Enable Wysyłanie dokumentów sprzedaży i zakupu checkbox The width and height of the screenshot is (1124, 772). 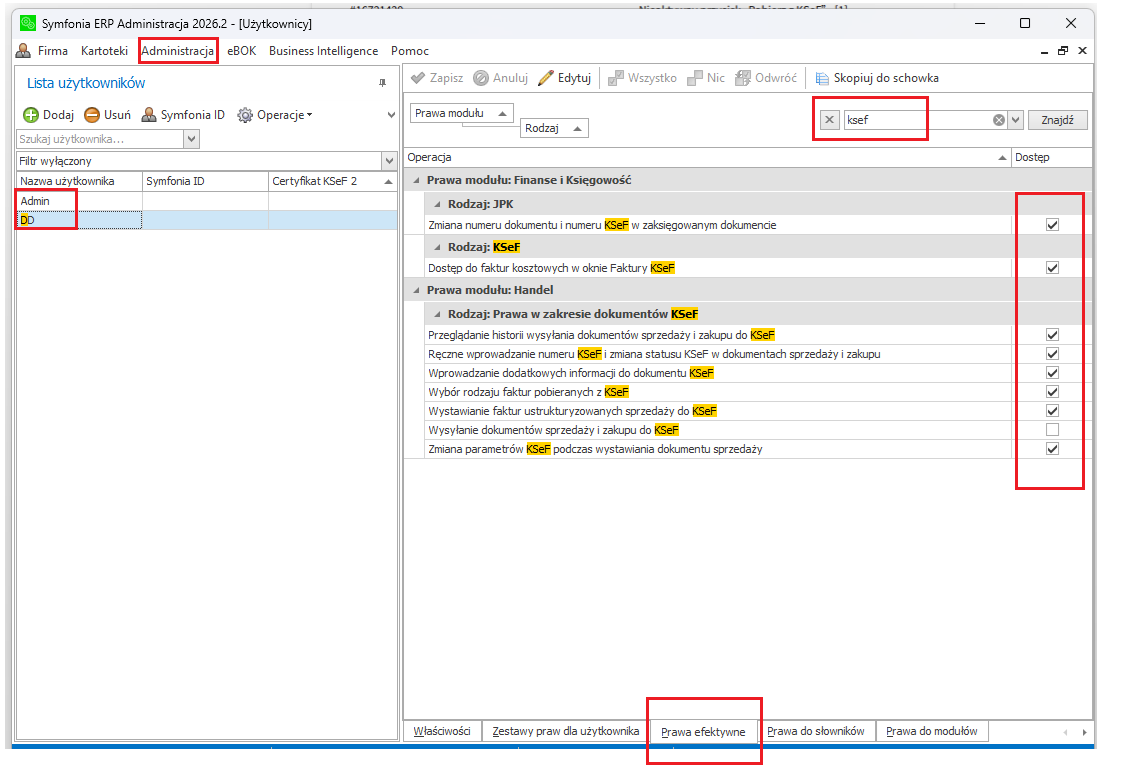coord(1052,430)
